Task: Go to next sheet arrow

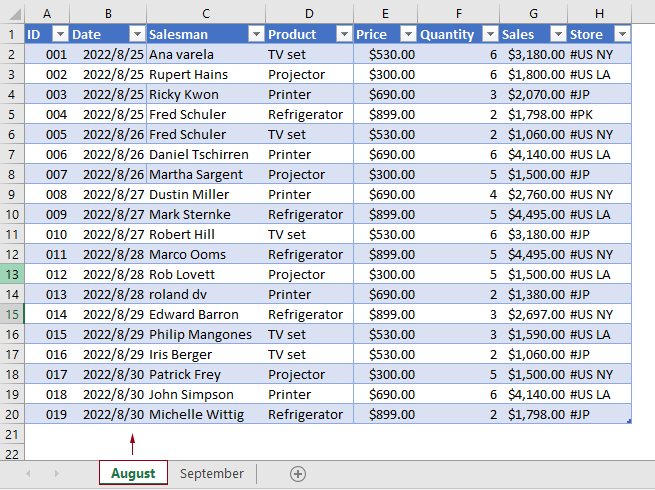Action: 56,474
